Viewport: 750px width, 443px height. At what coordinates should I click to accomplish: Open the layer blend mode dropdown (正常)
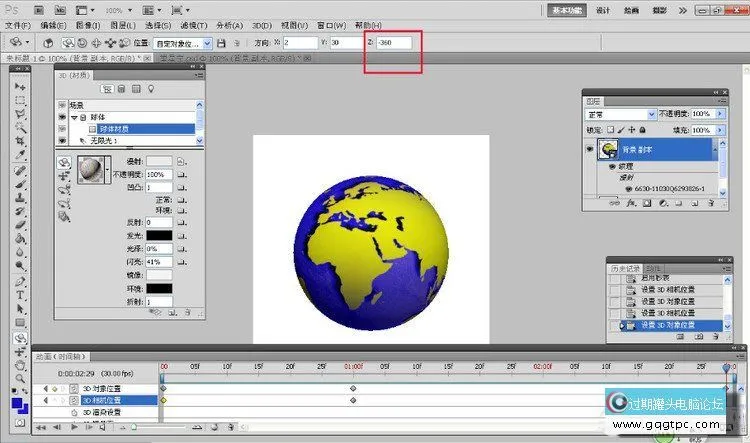tap(620, 114)
